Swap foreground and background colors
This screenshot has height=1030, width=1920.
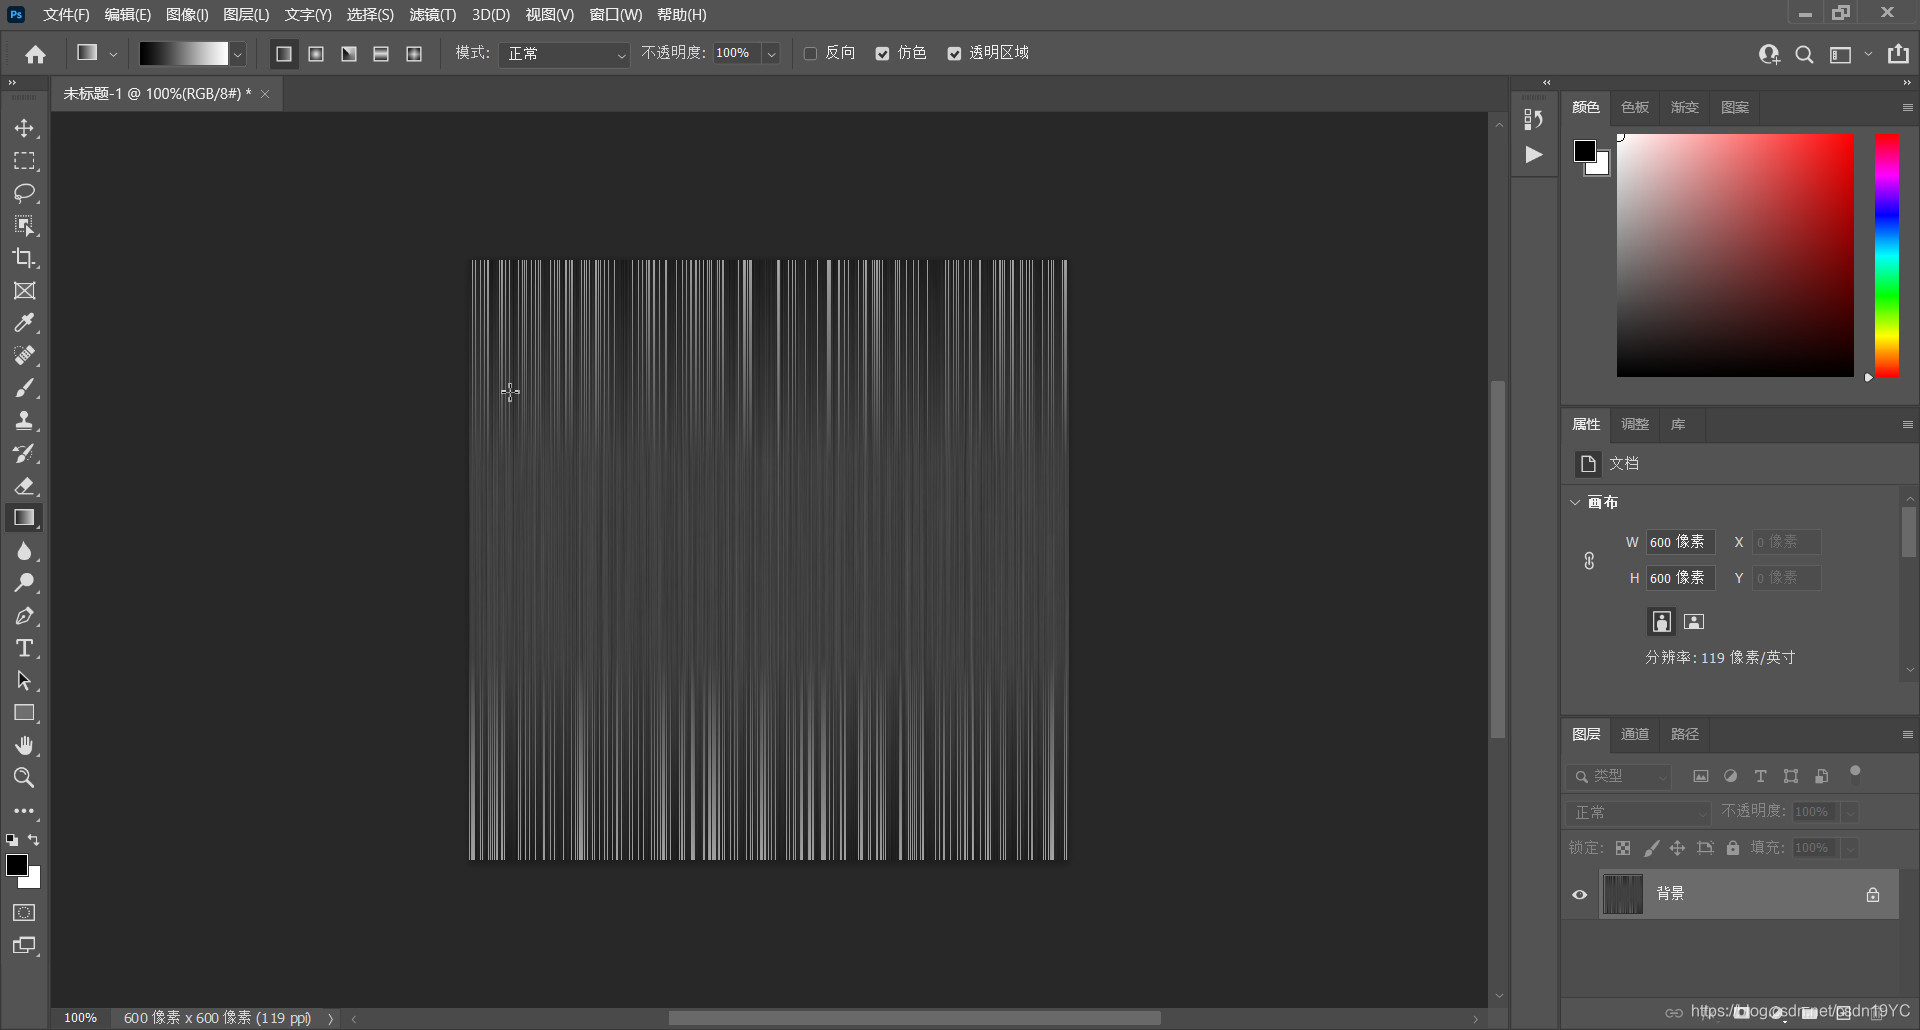coord(34,840)
